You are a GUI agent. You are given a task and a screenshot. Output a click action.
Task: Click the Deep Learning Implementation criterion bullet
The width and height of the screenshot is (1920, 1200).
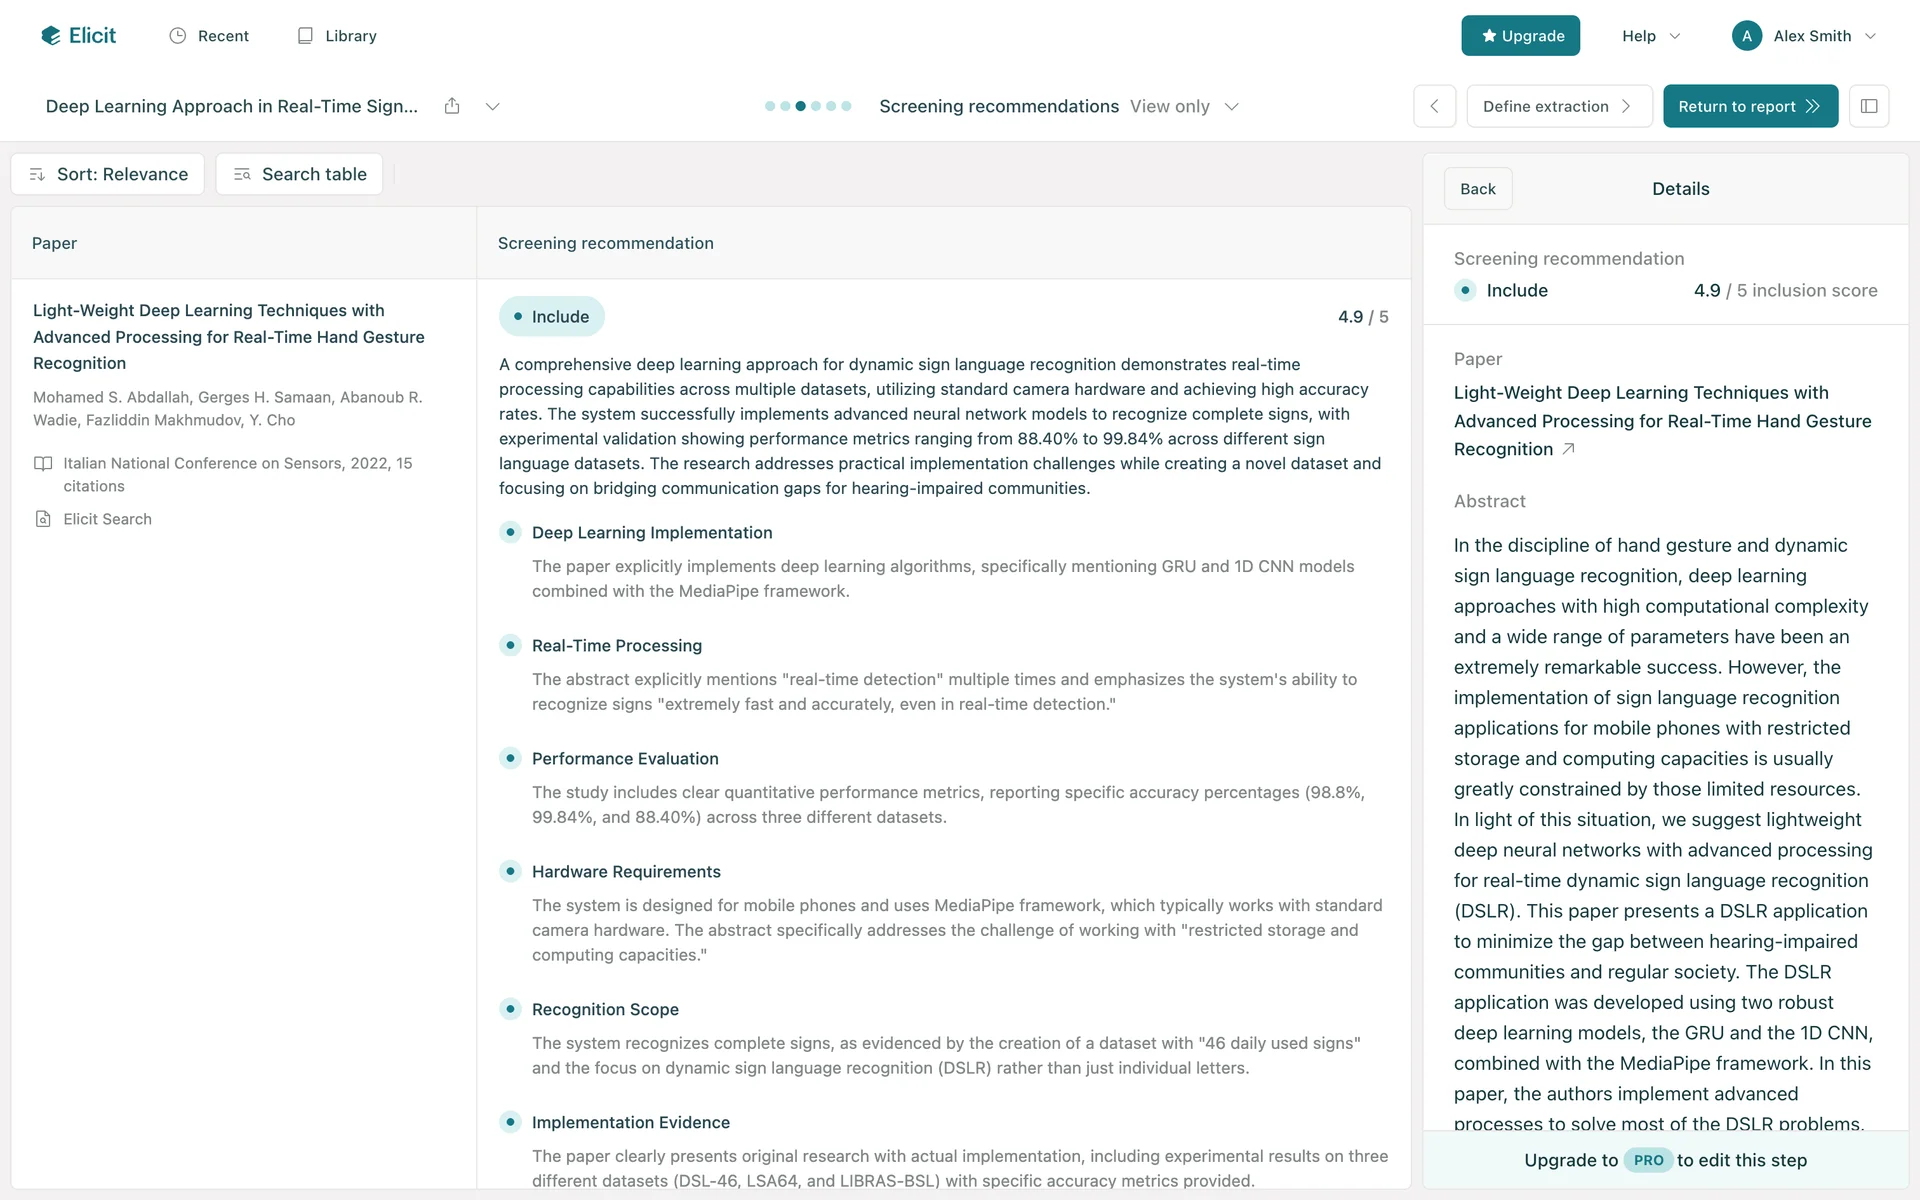pyautogui.click(x=510, y=532)
